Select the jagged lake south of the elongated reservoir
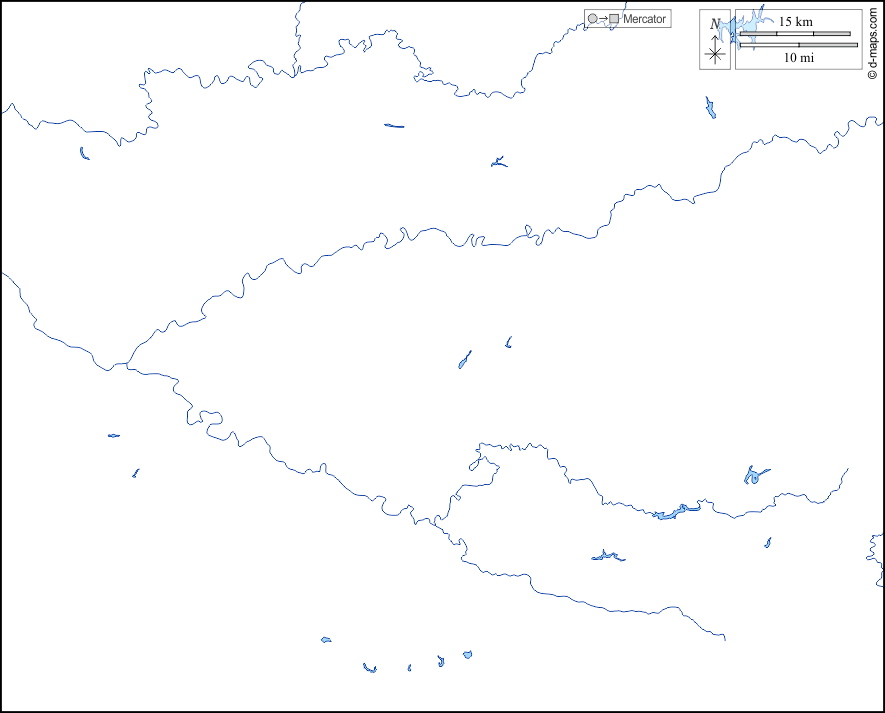Screen dimensions: 885x713 607,556
